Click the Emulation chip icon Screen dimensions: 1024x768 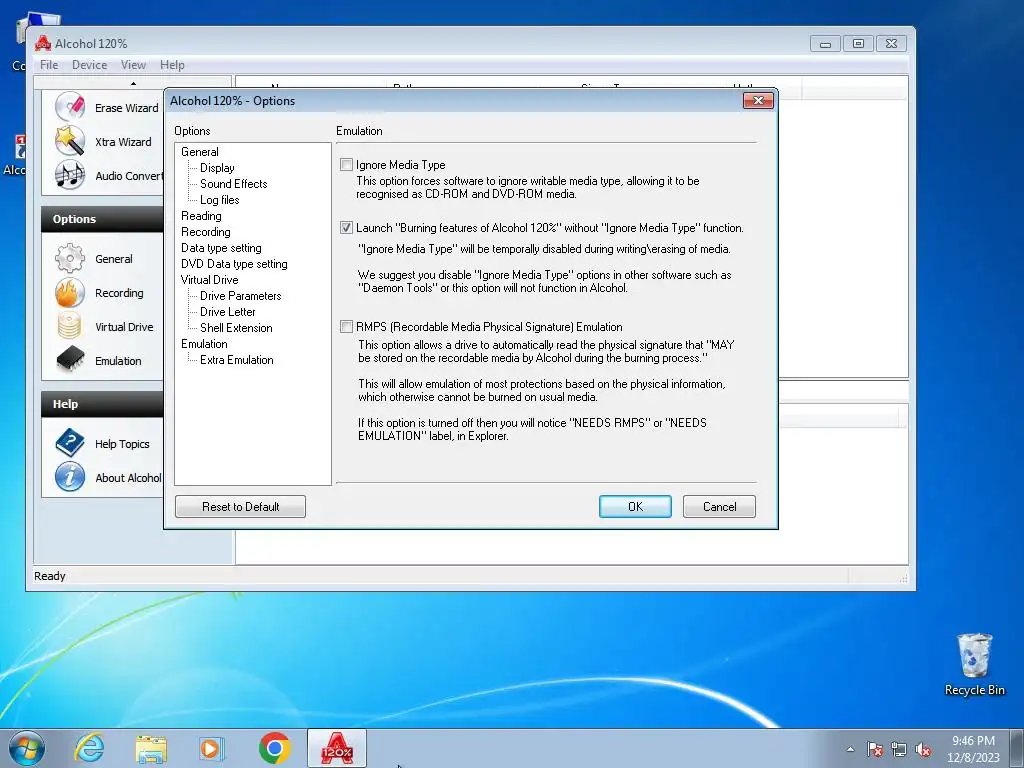70,360
